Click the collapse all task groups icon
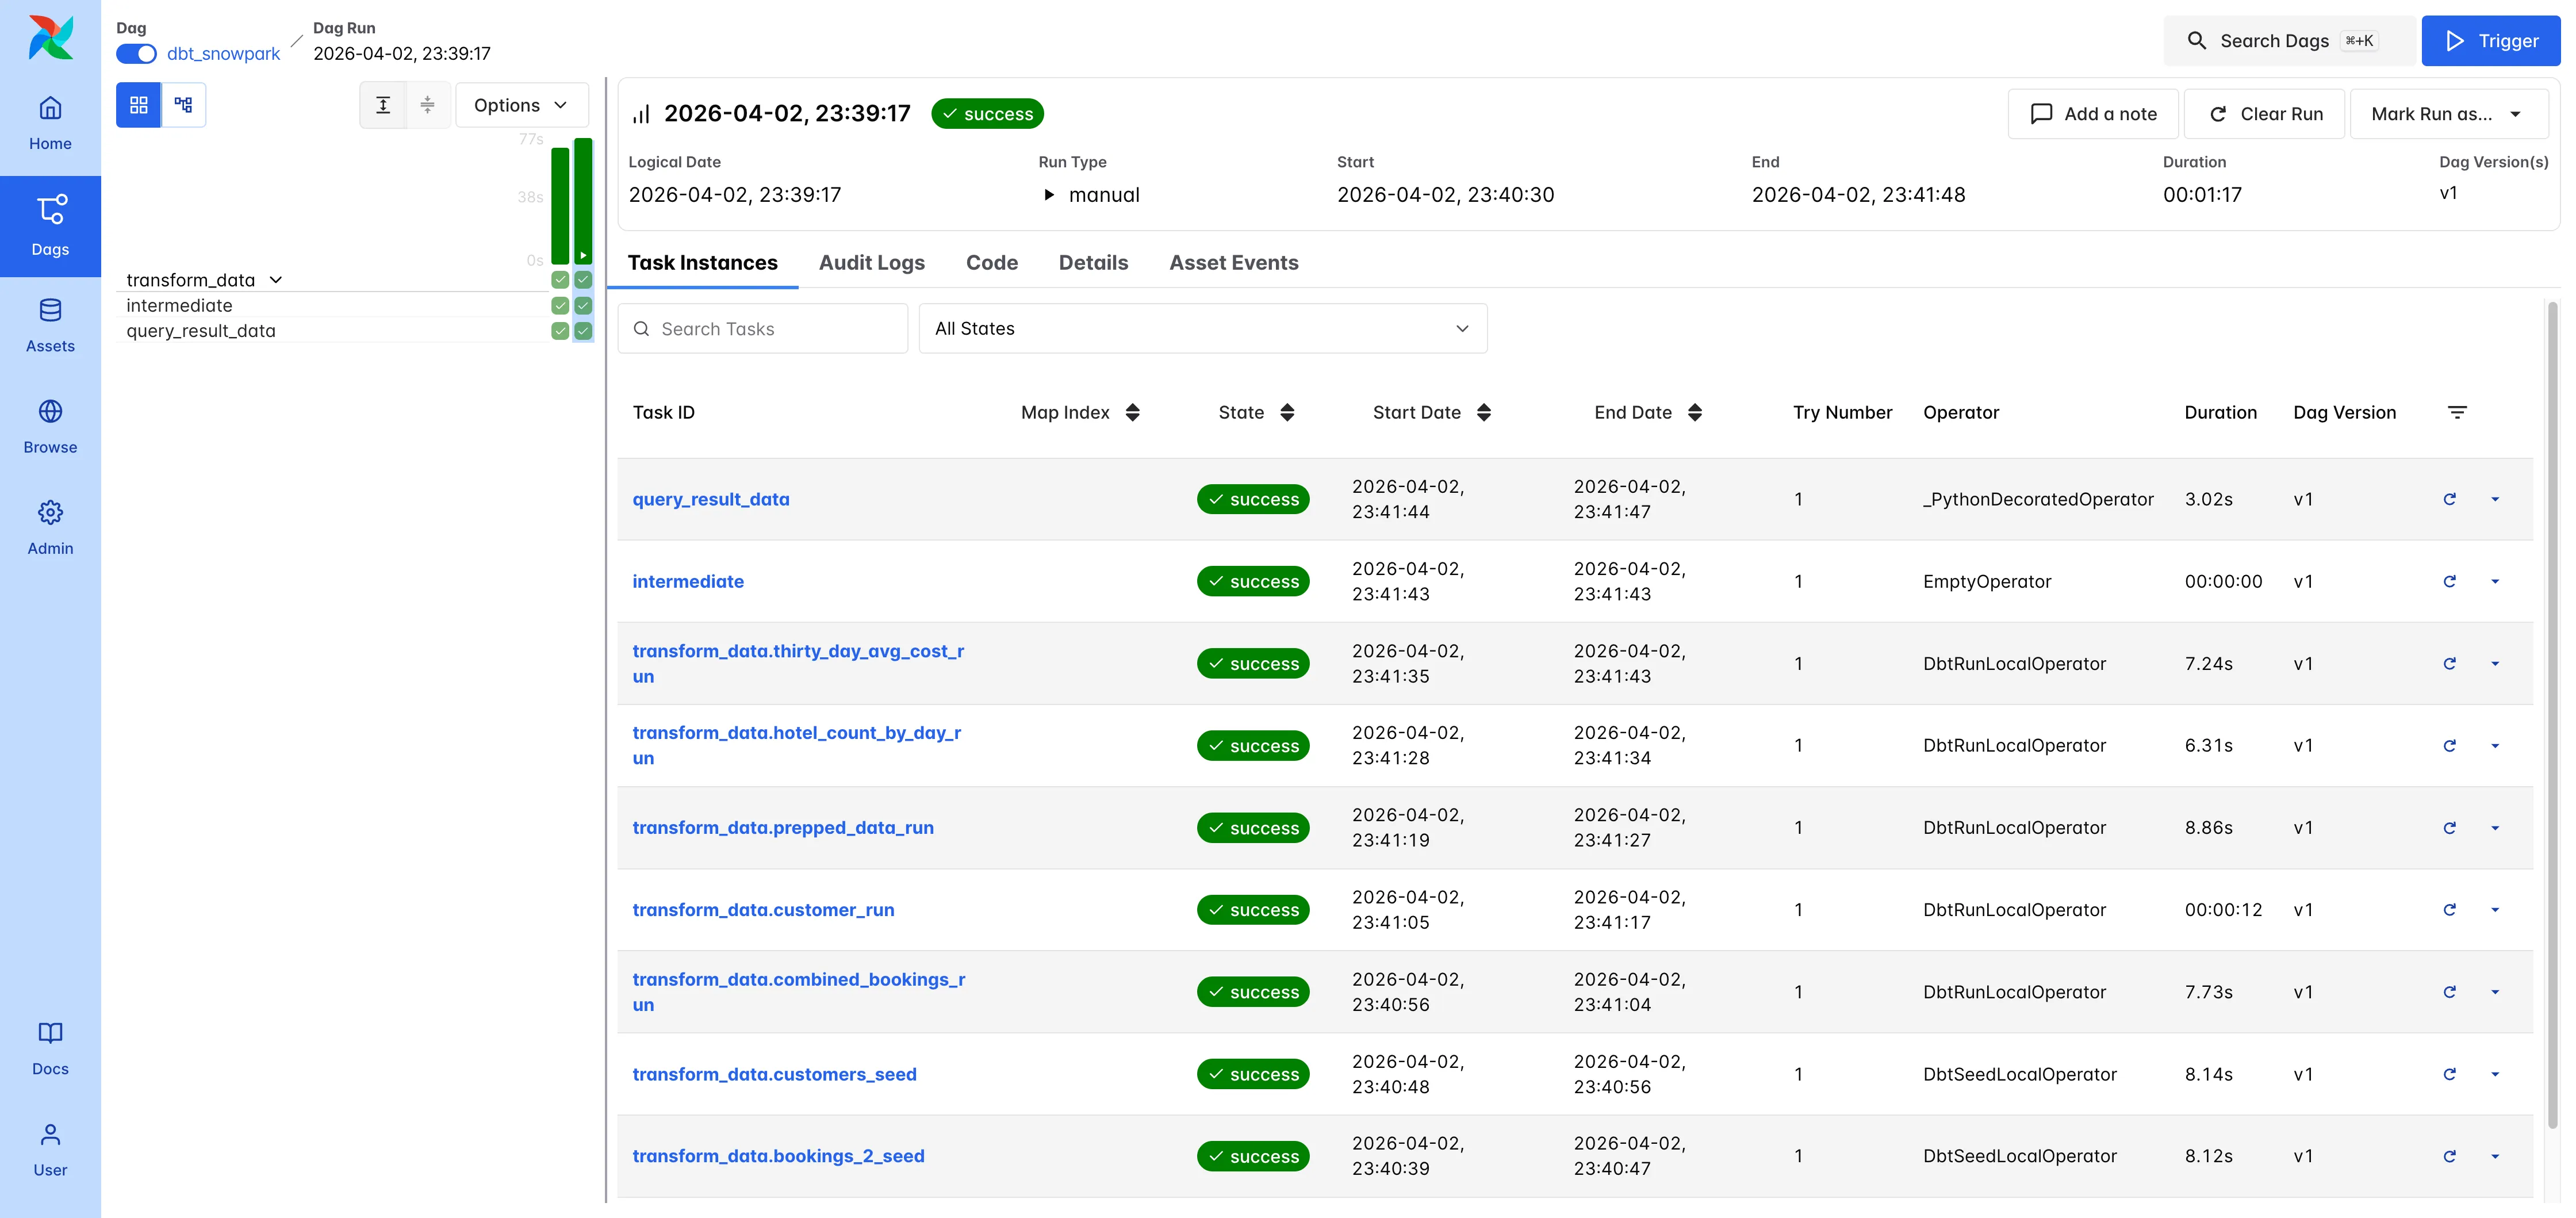 (427, 105)
